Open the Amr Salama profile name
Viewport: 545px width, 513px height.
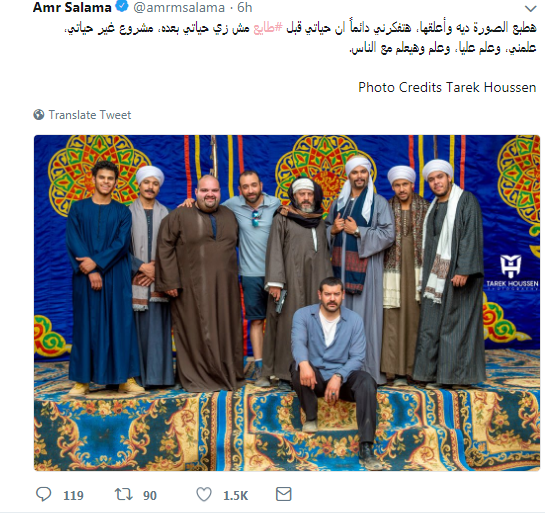click(72, 7)
